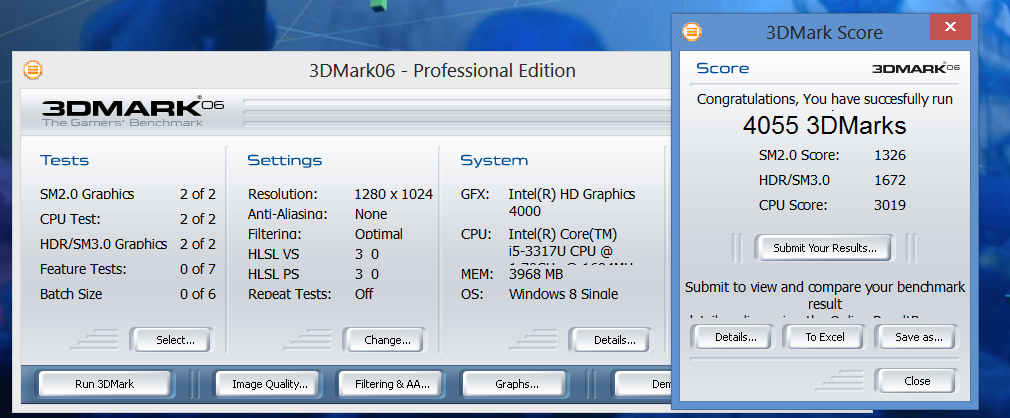Click the Tests section heading
The height and width of the screenshot is (418, 1010).
64,160
